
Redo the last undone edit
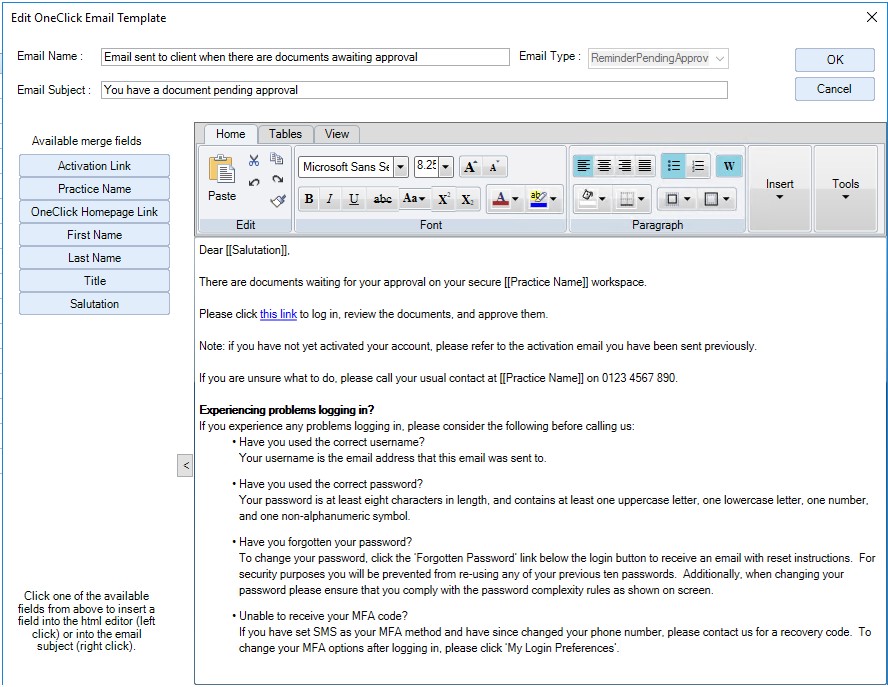[x=277, y=180]
